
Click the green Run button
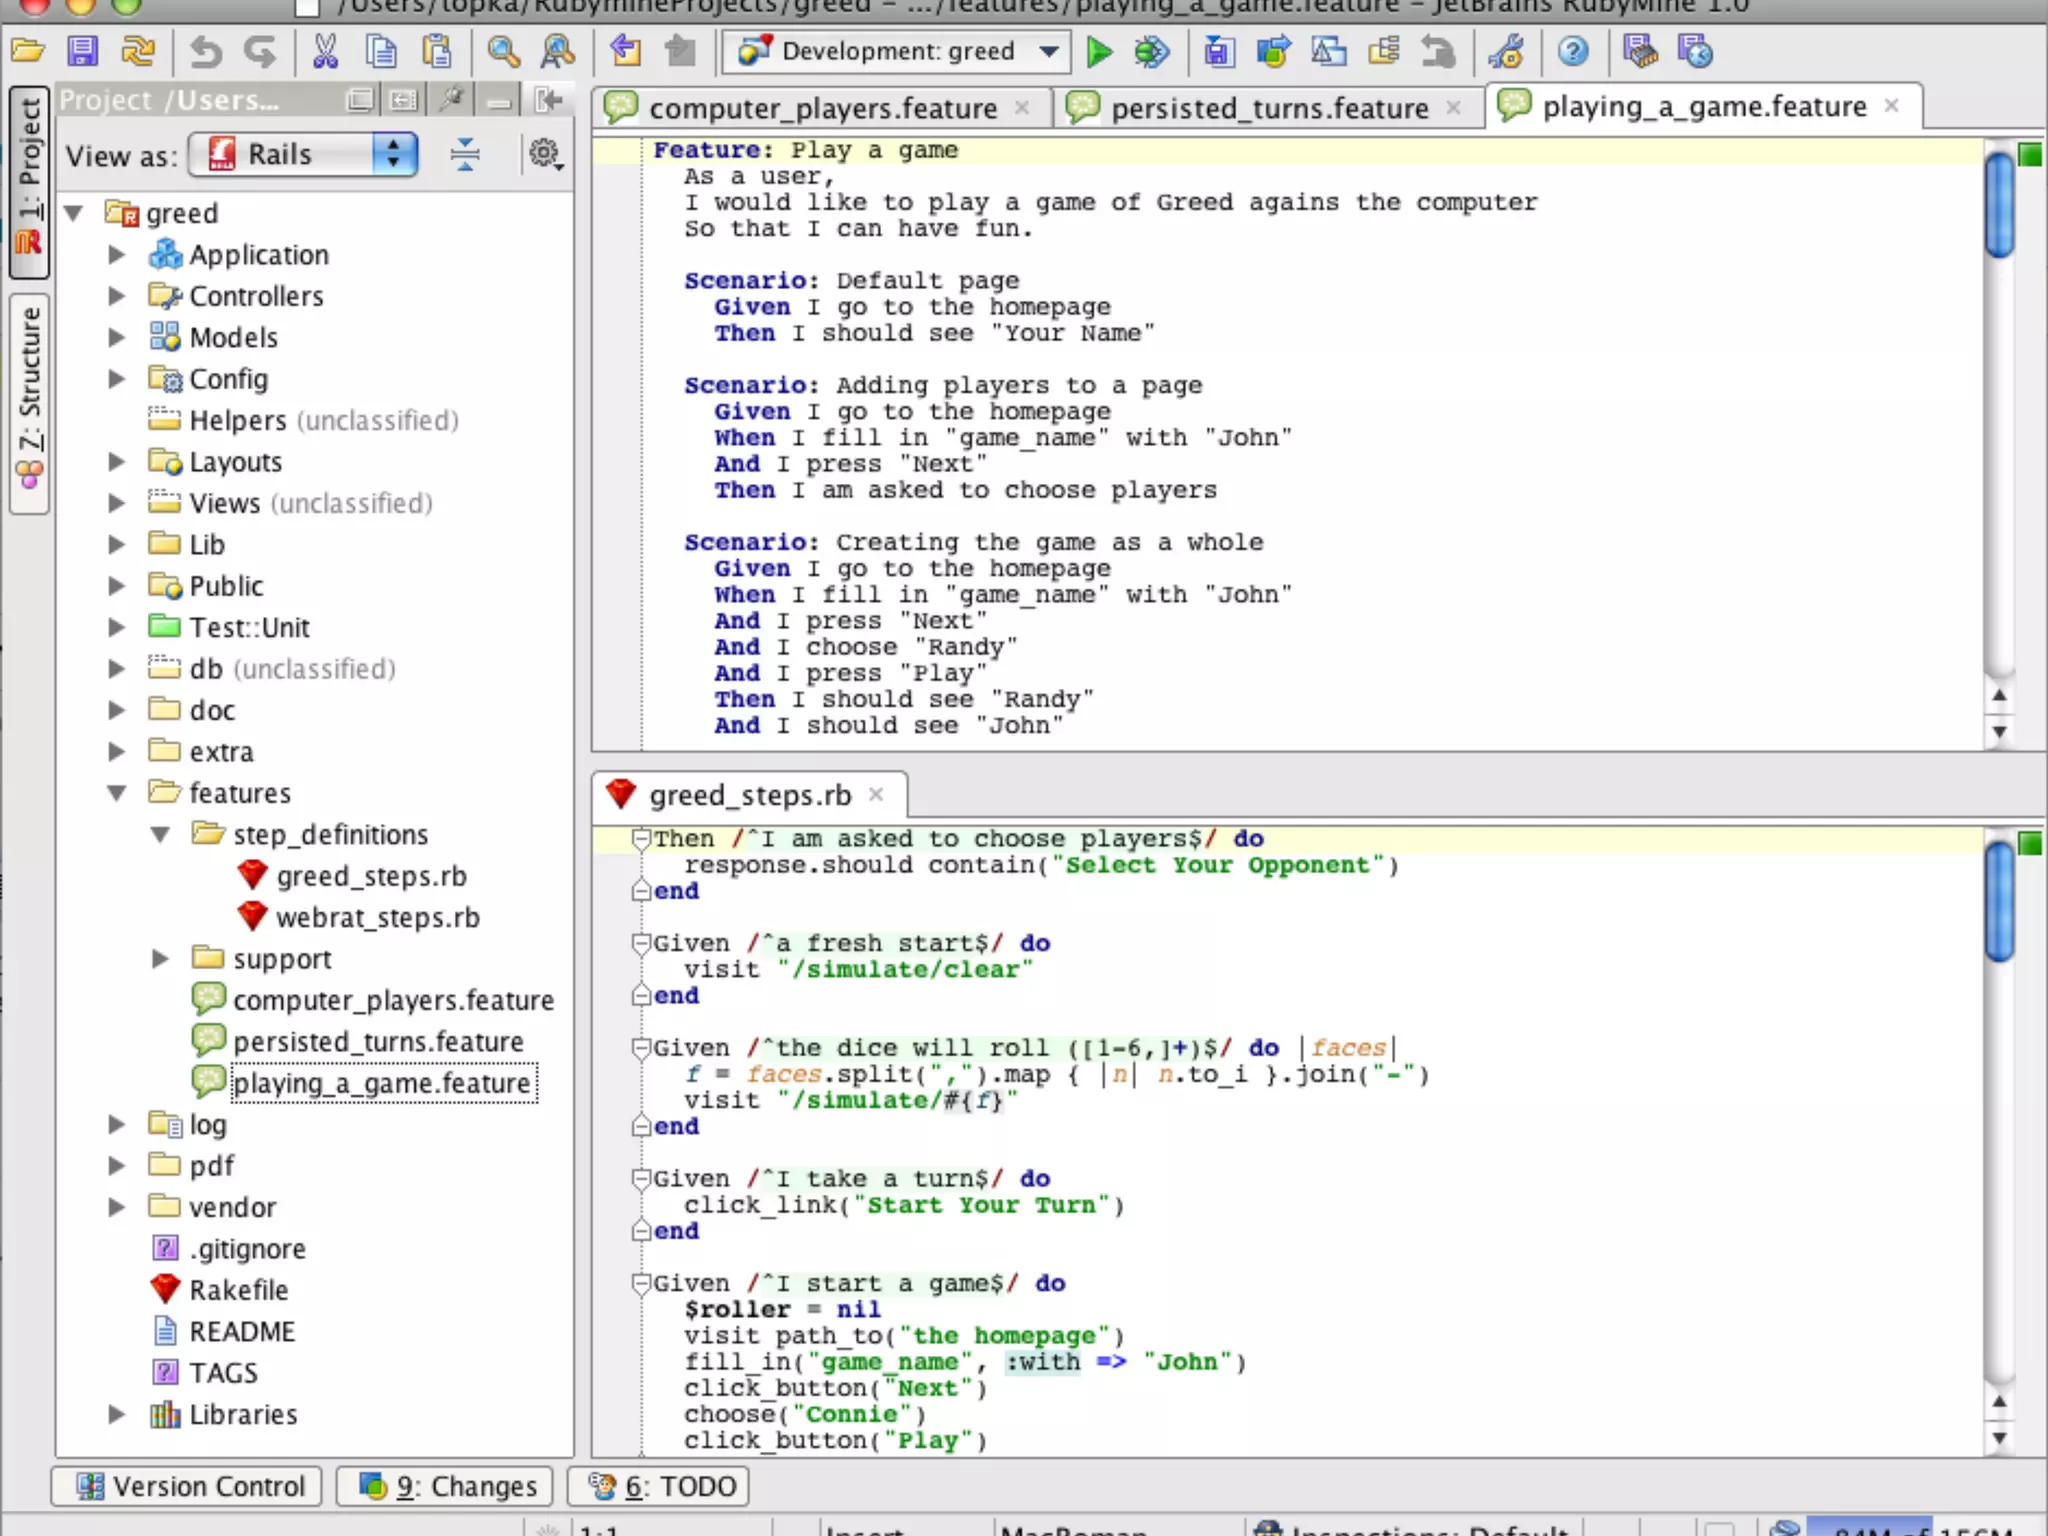[x=1099, y=51]
